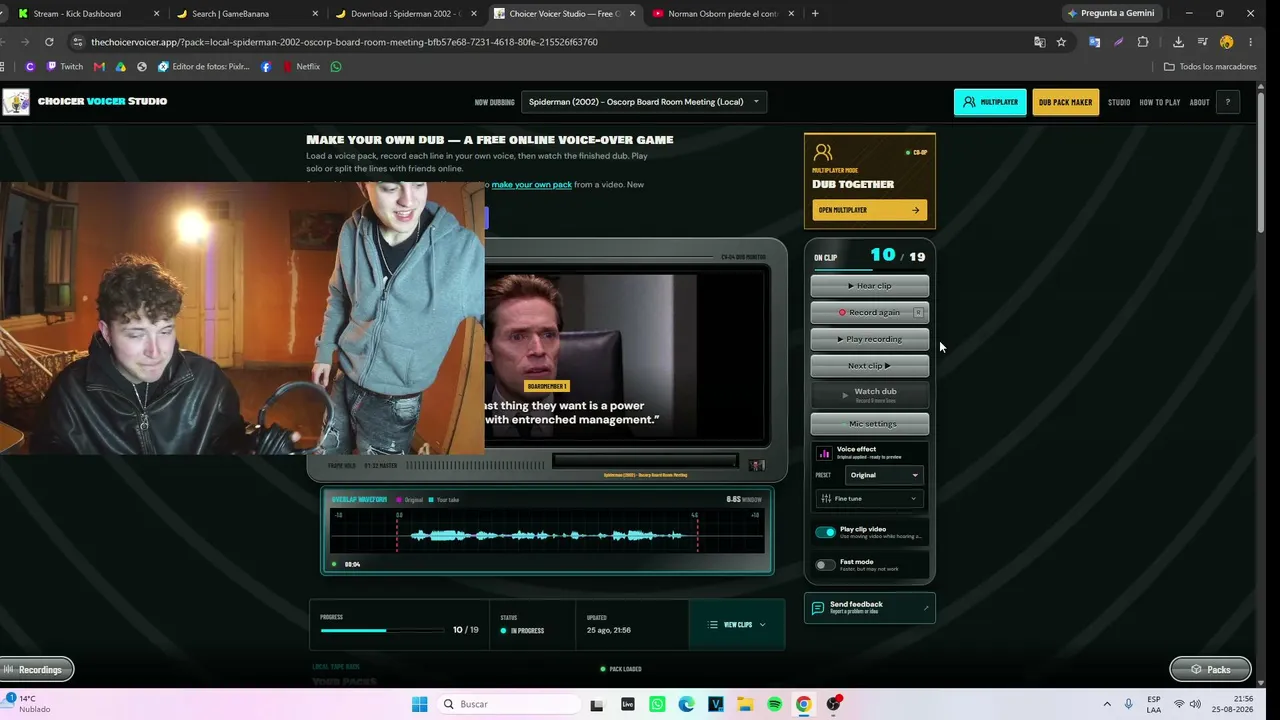
Task: Switch to Norman Osborn YouTube tab
Action: pos(723,14)
